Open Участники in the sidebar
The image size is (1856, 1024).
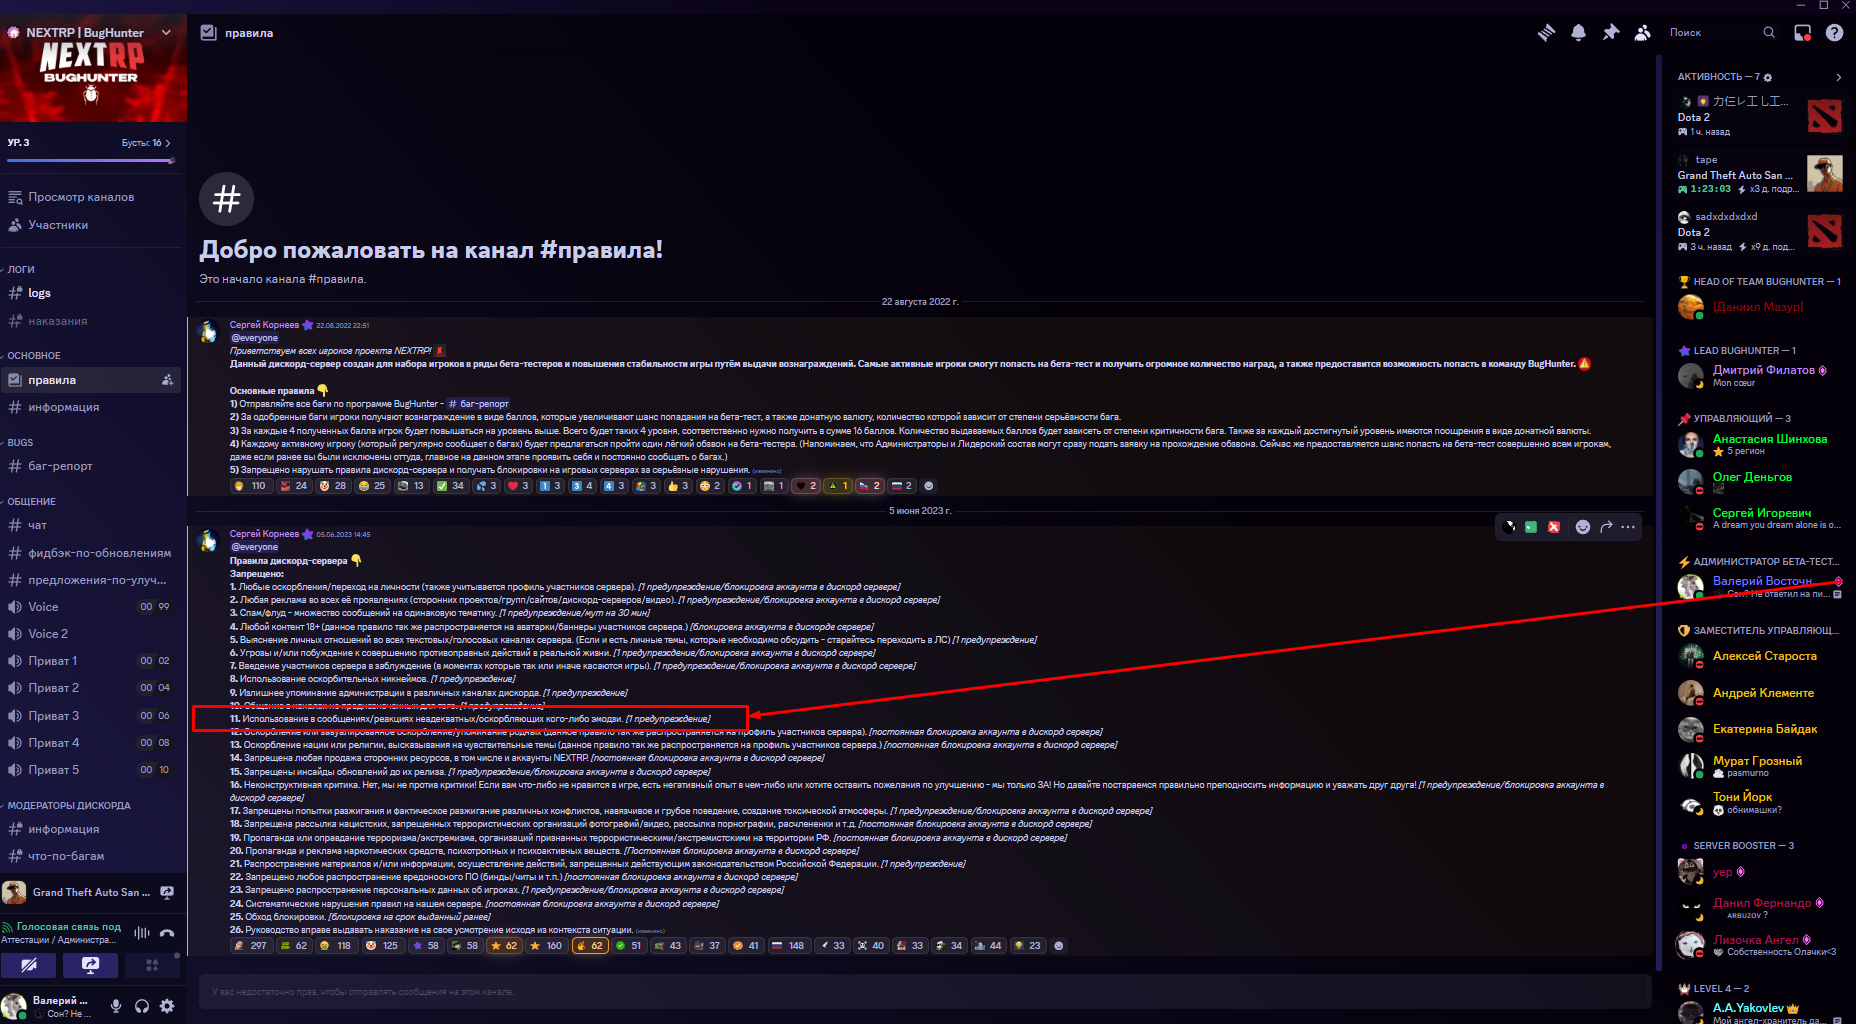pos(58,225)
